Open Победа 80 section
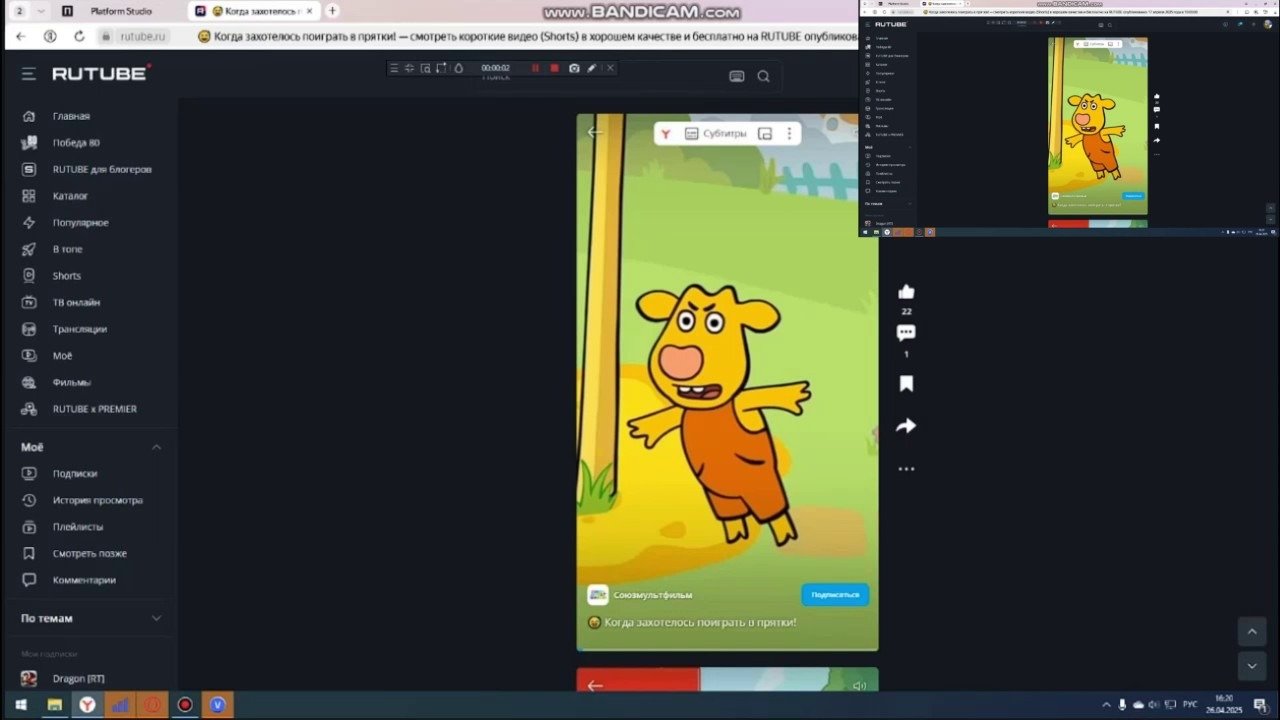This screenshot has width=1280, height=720. click(x=76, y=143)
